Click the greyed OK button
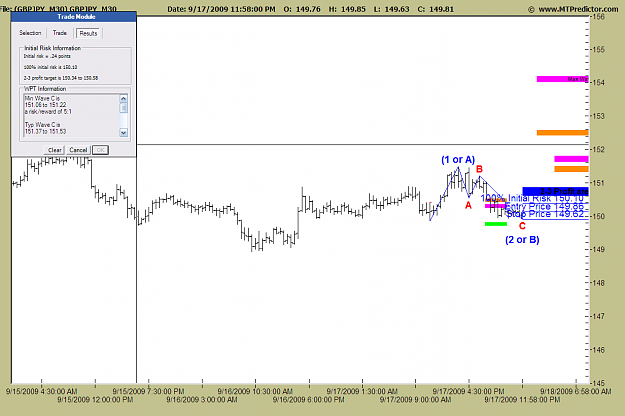This screenshot has width=625, height=416. click(100, 150)
